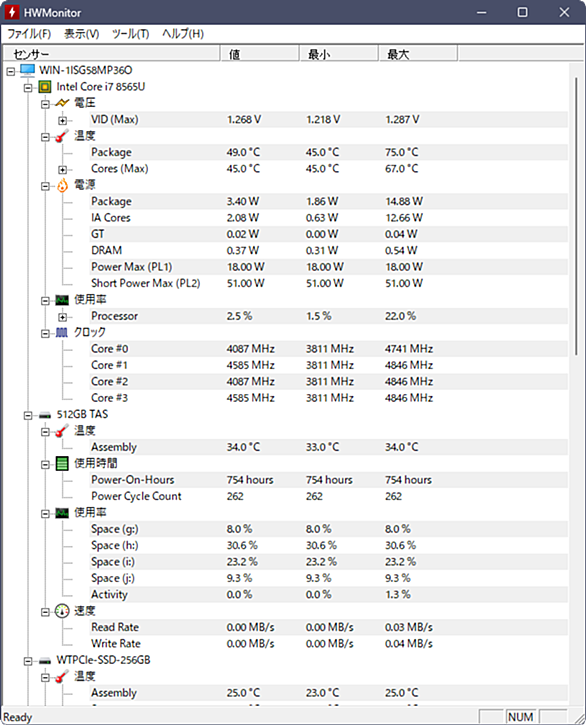Open the ファイル(F) menu

pos(29,34)
